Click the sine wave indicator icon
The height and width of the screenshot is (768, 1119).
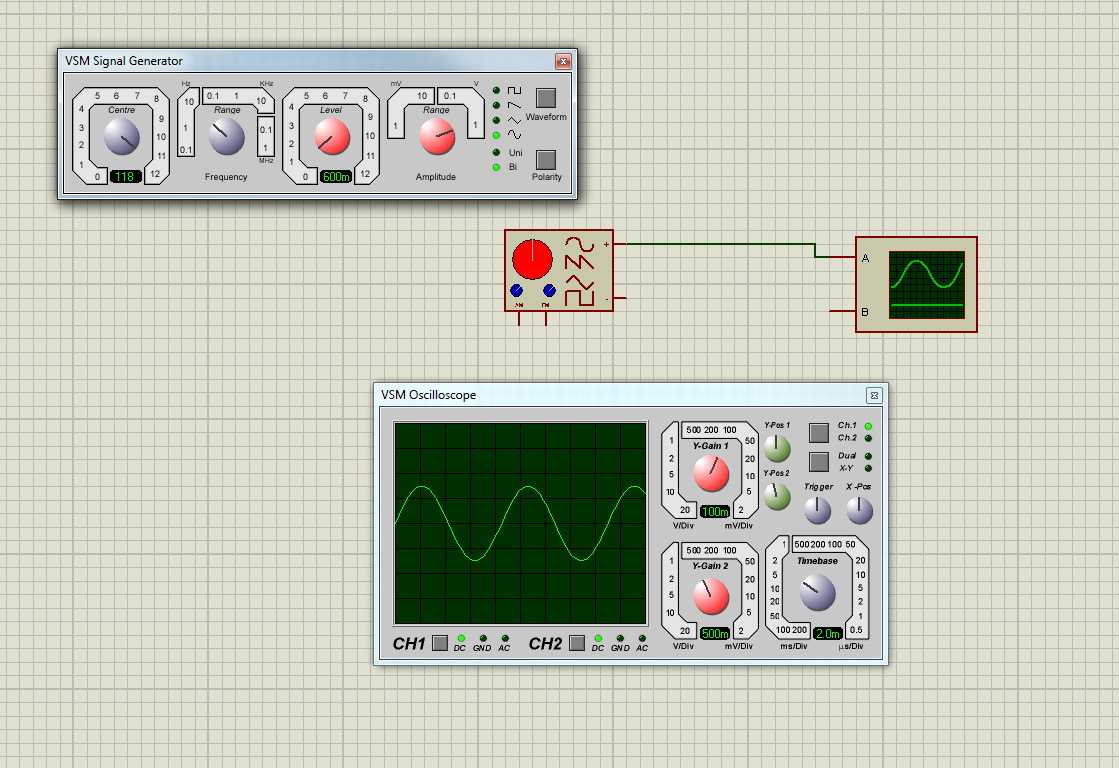pyautogui.click(x=515, y=135)
